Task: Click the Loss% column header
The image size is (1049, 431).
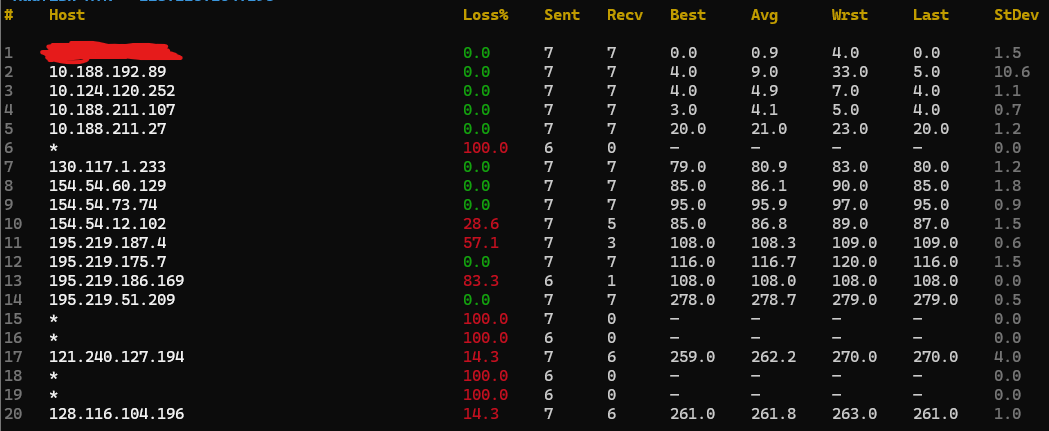Action: [485, 15]
